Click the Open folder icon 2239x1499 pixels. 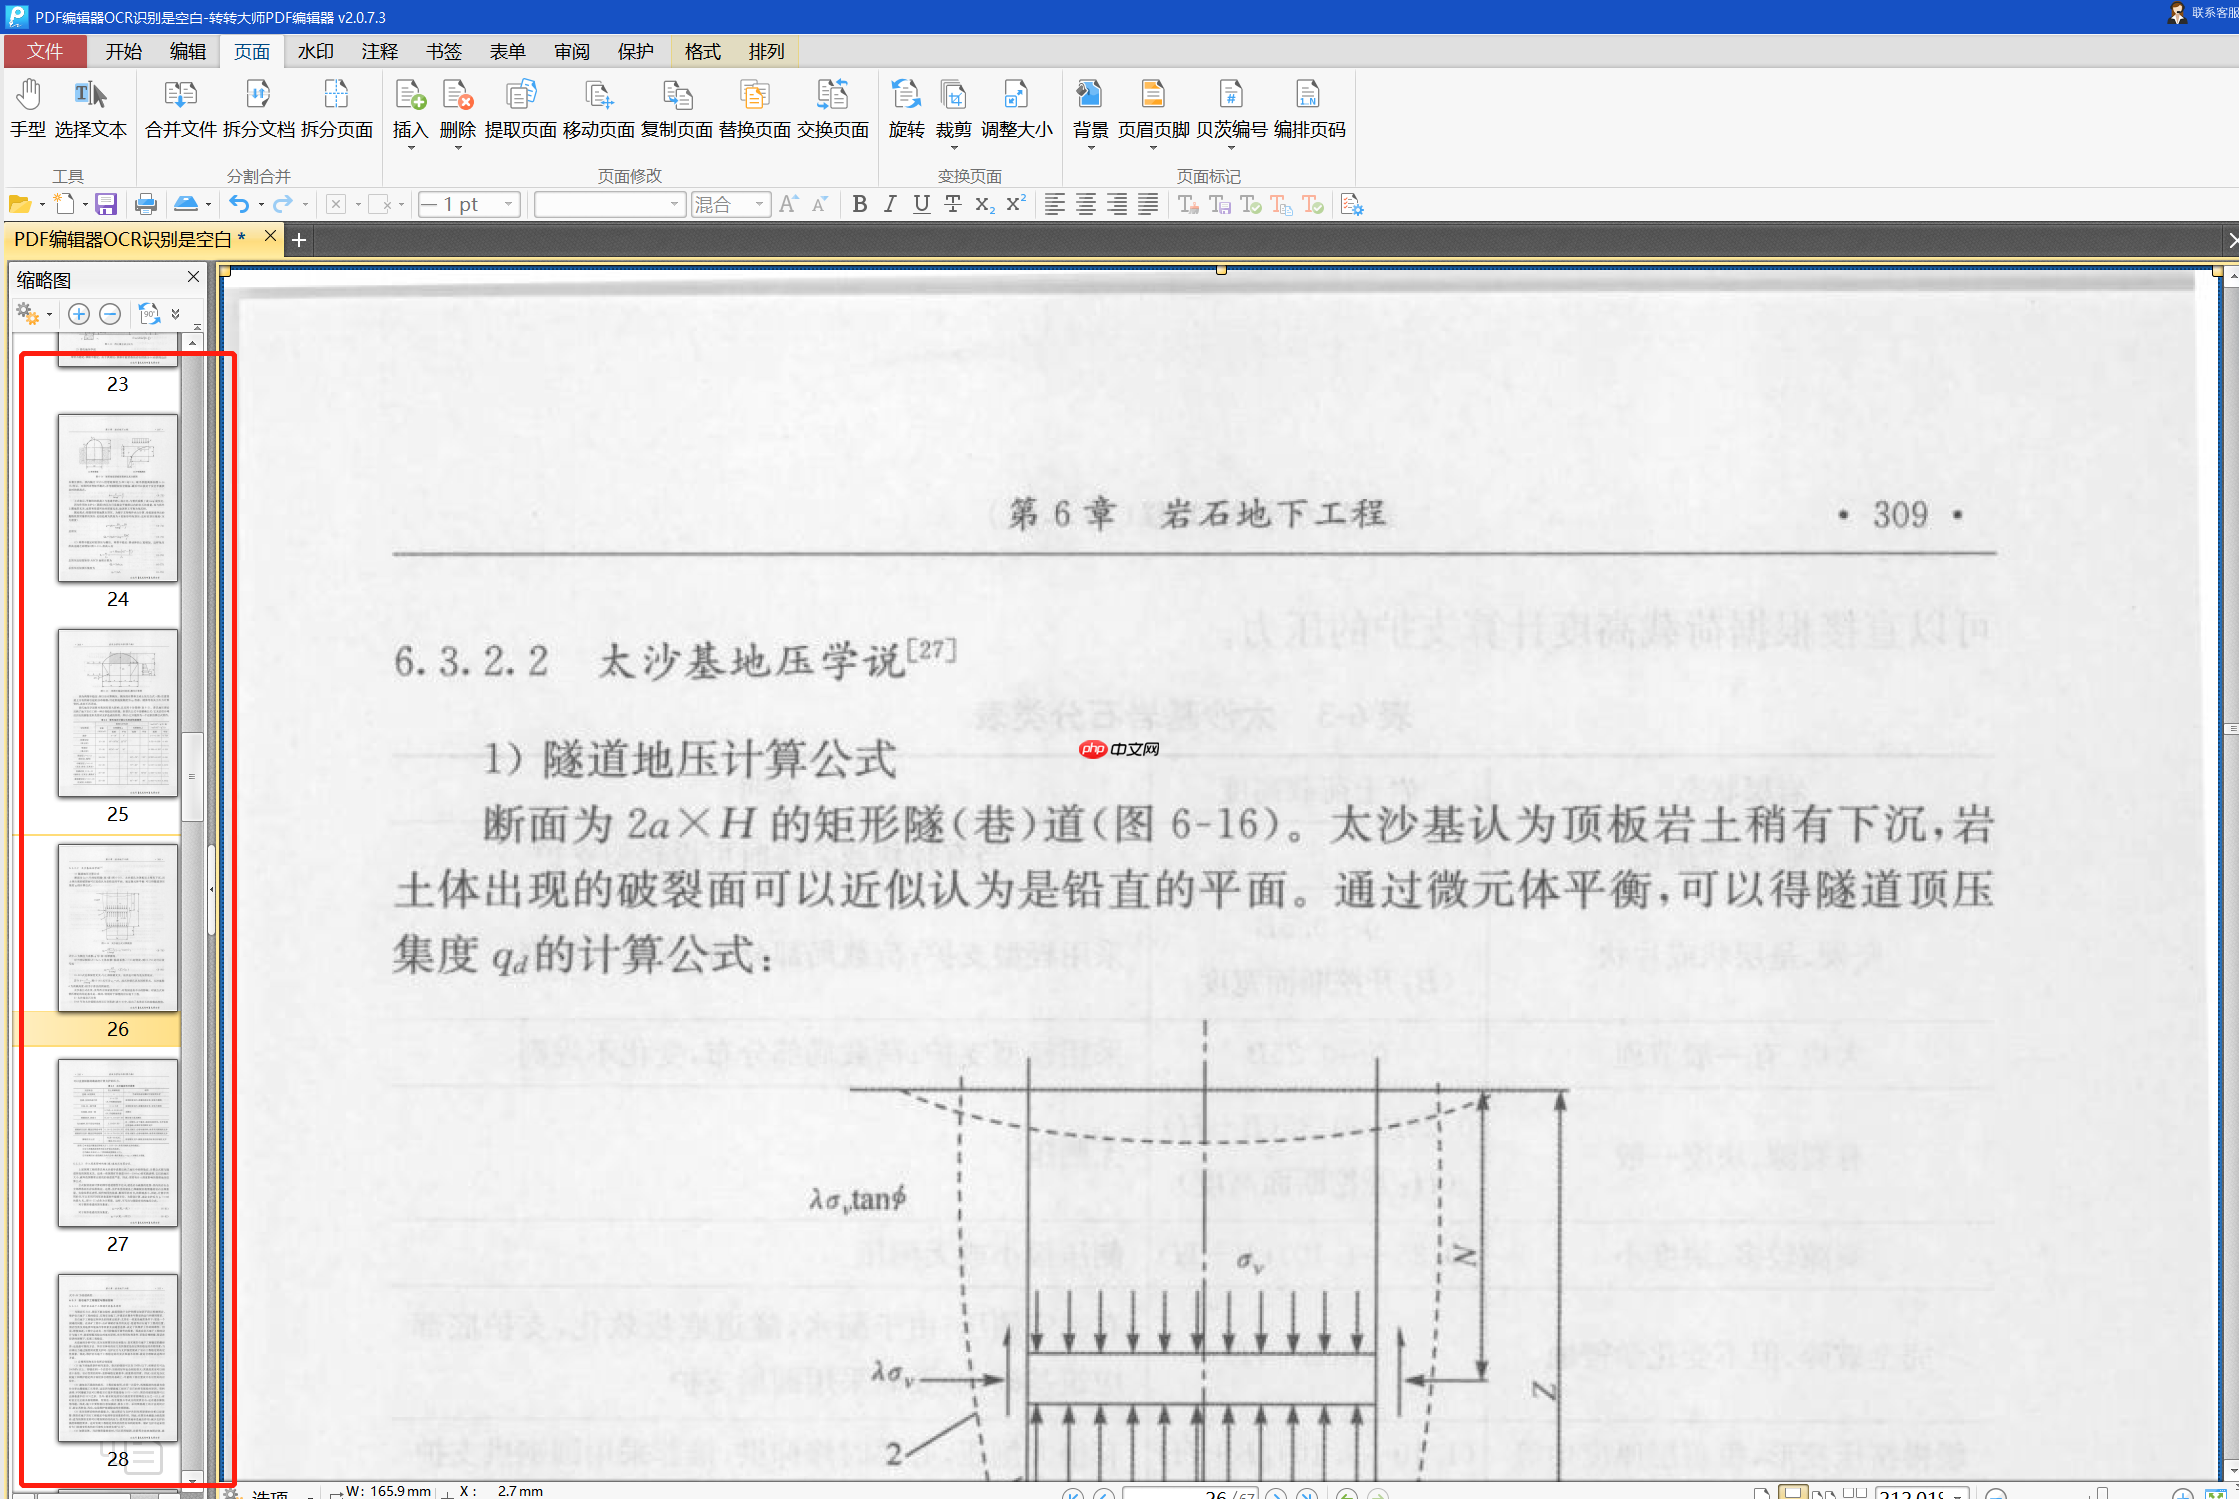point(19,205)
